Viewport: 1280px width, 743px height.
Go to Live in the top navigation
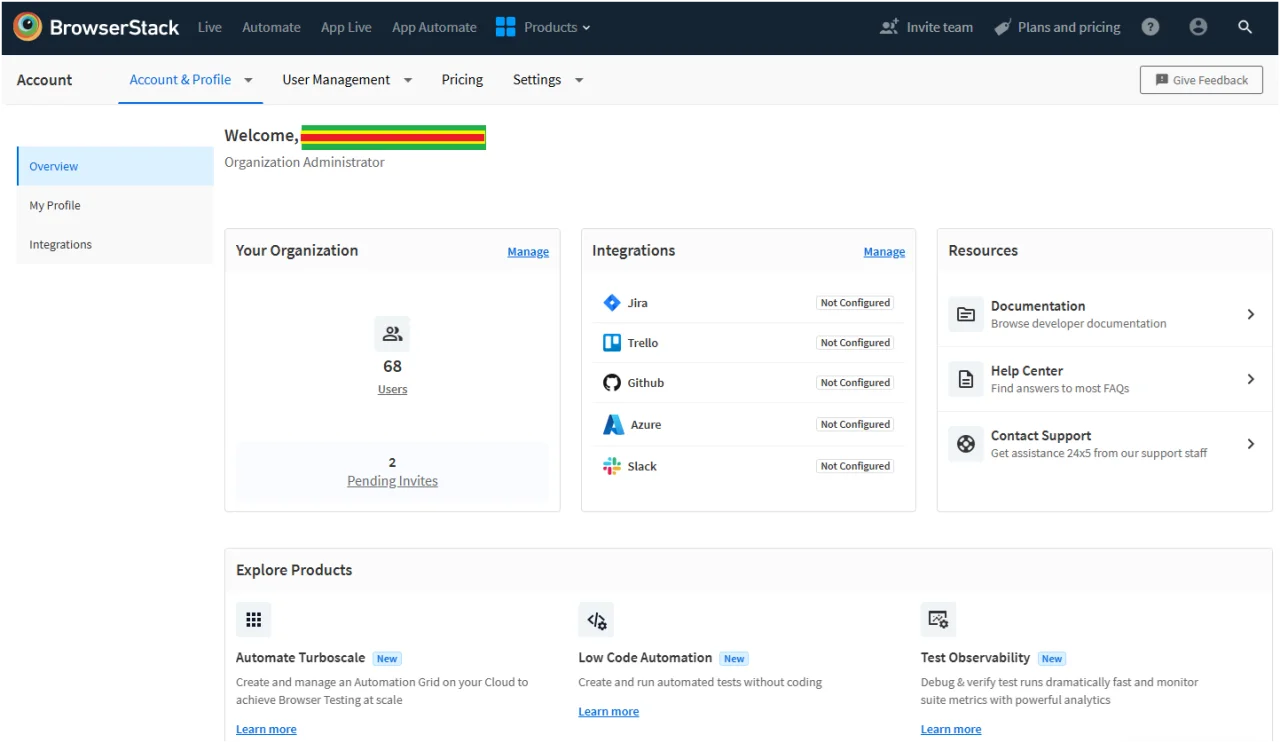210,27
